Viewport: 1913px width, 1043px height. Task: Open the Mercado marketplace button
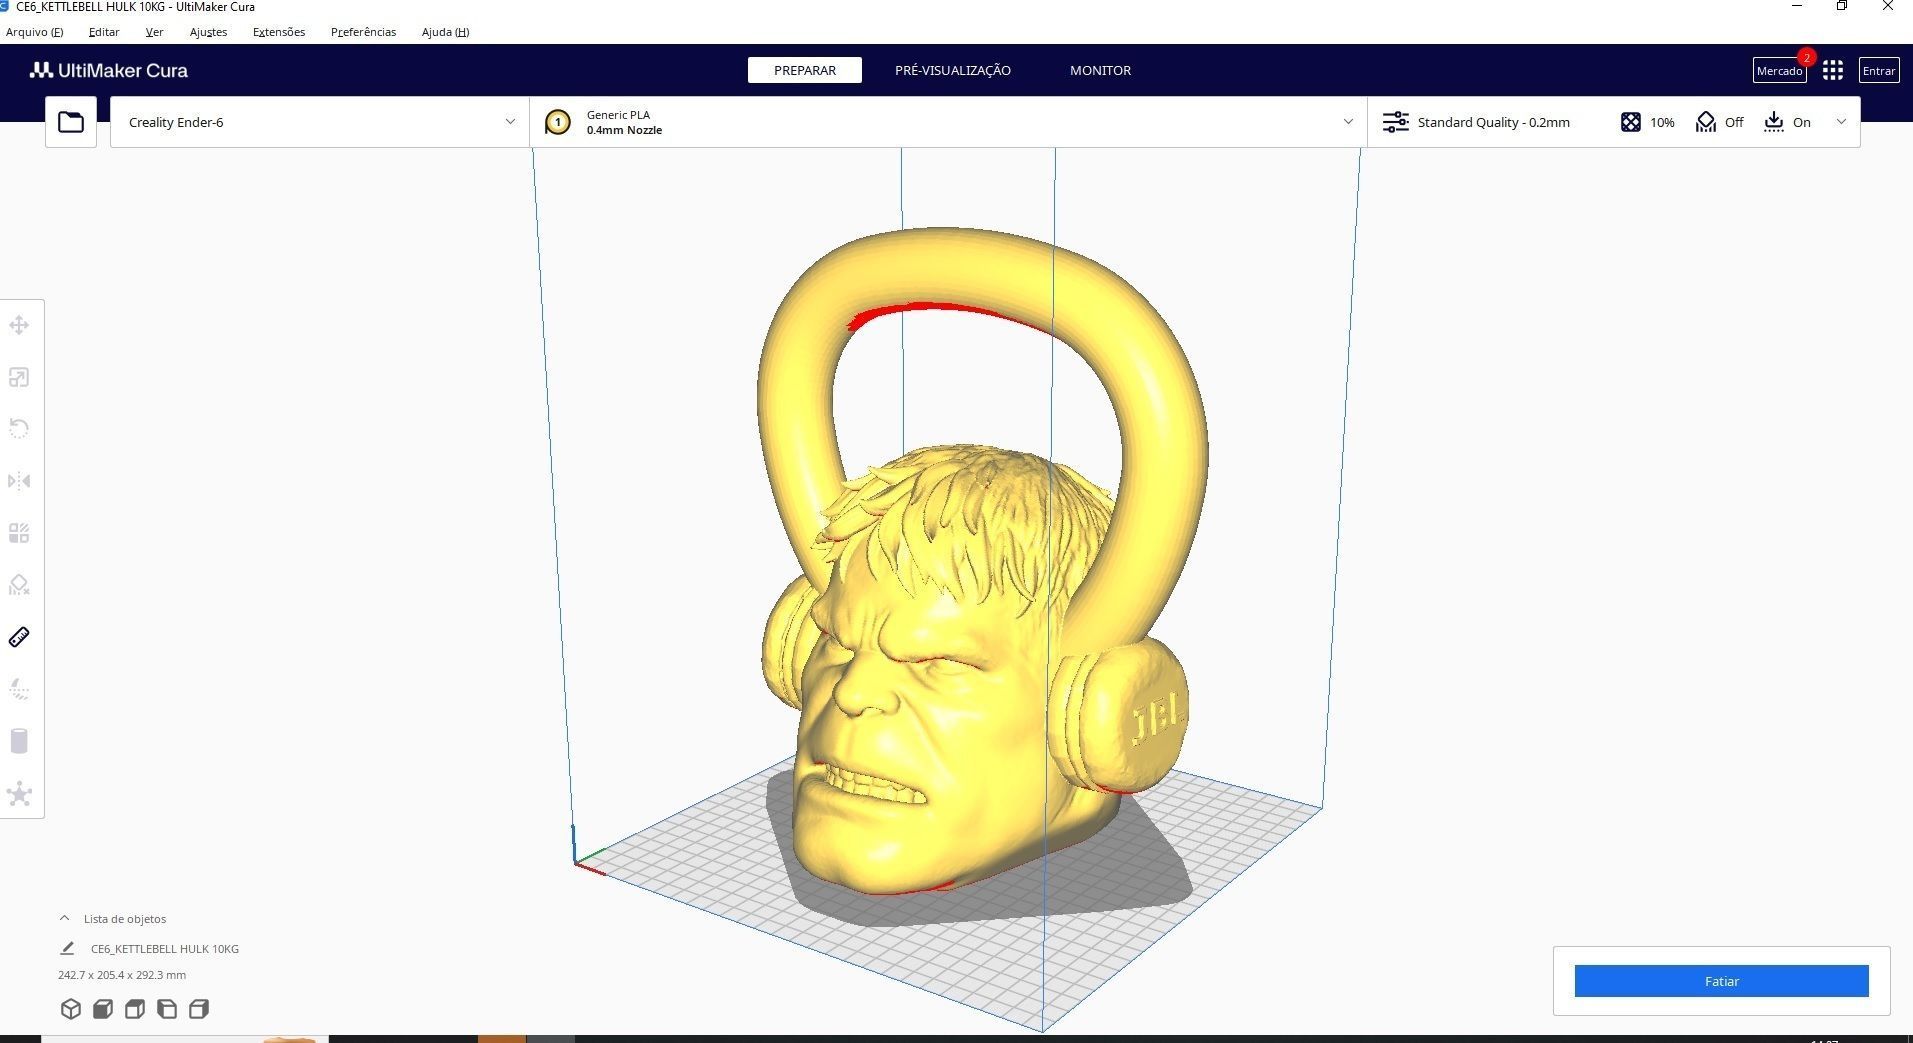[1779, 70]
